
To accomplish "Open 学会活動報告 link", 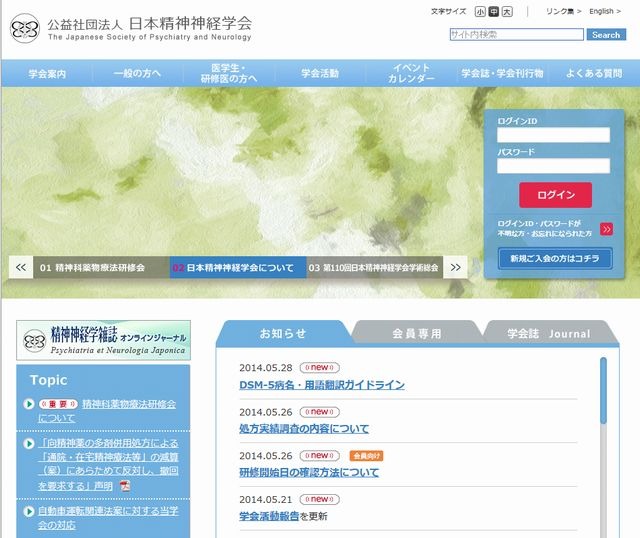I will click(x=269, y=516).
